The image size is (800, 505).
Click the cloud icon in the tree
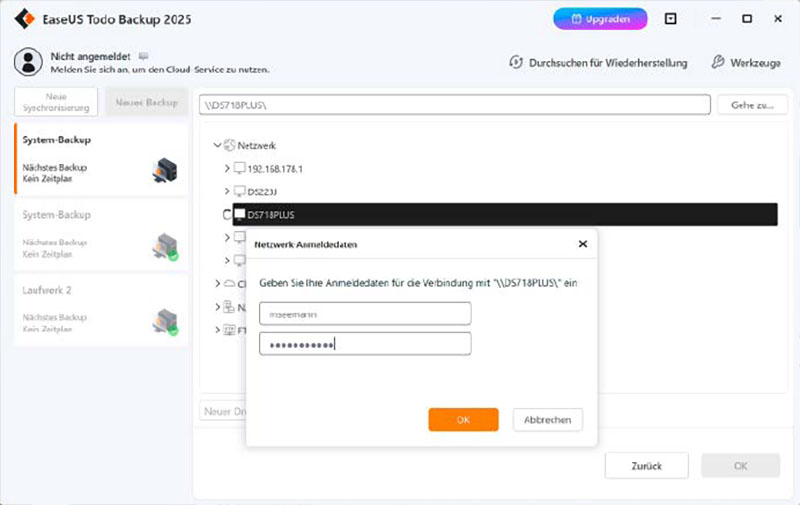pyautogui.click(x=230, y=283)
